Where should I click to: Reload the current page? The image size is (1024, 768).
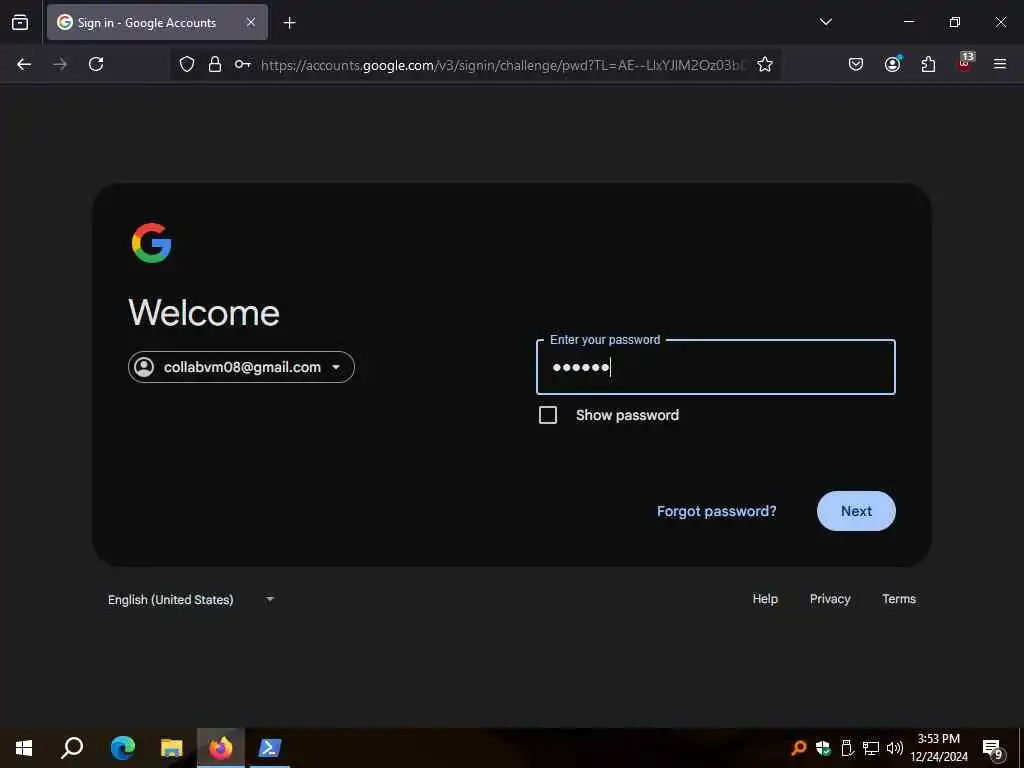[x=96, y=64]
